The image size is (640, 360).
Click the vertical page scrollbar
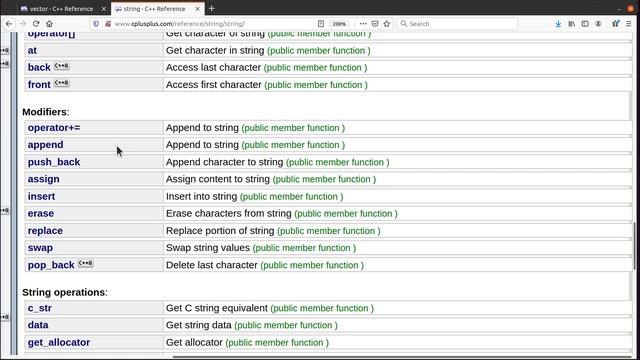pos(634,246)
